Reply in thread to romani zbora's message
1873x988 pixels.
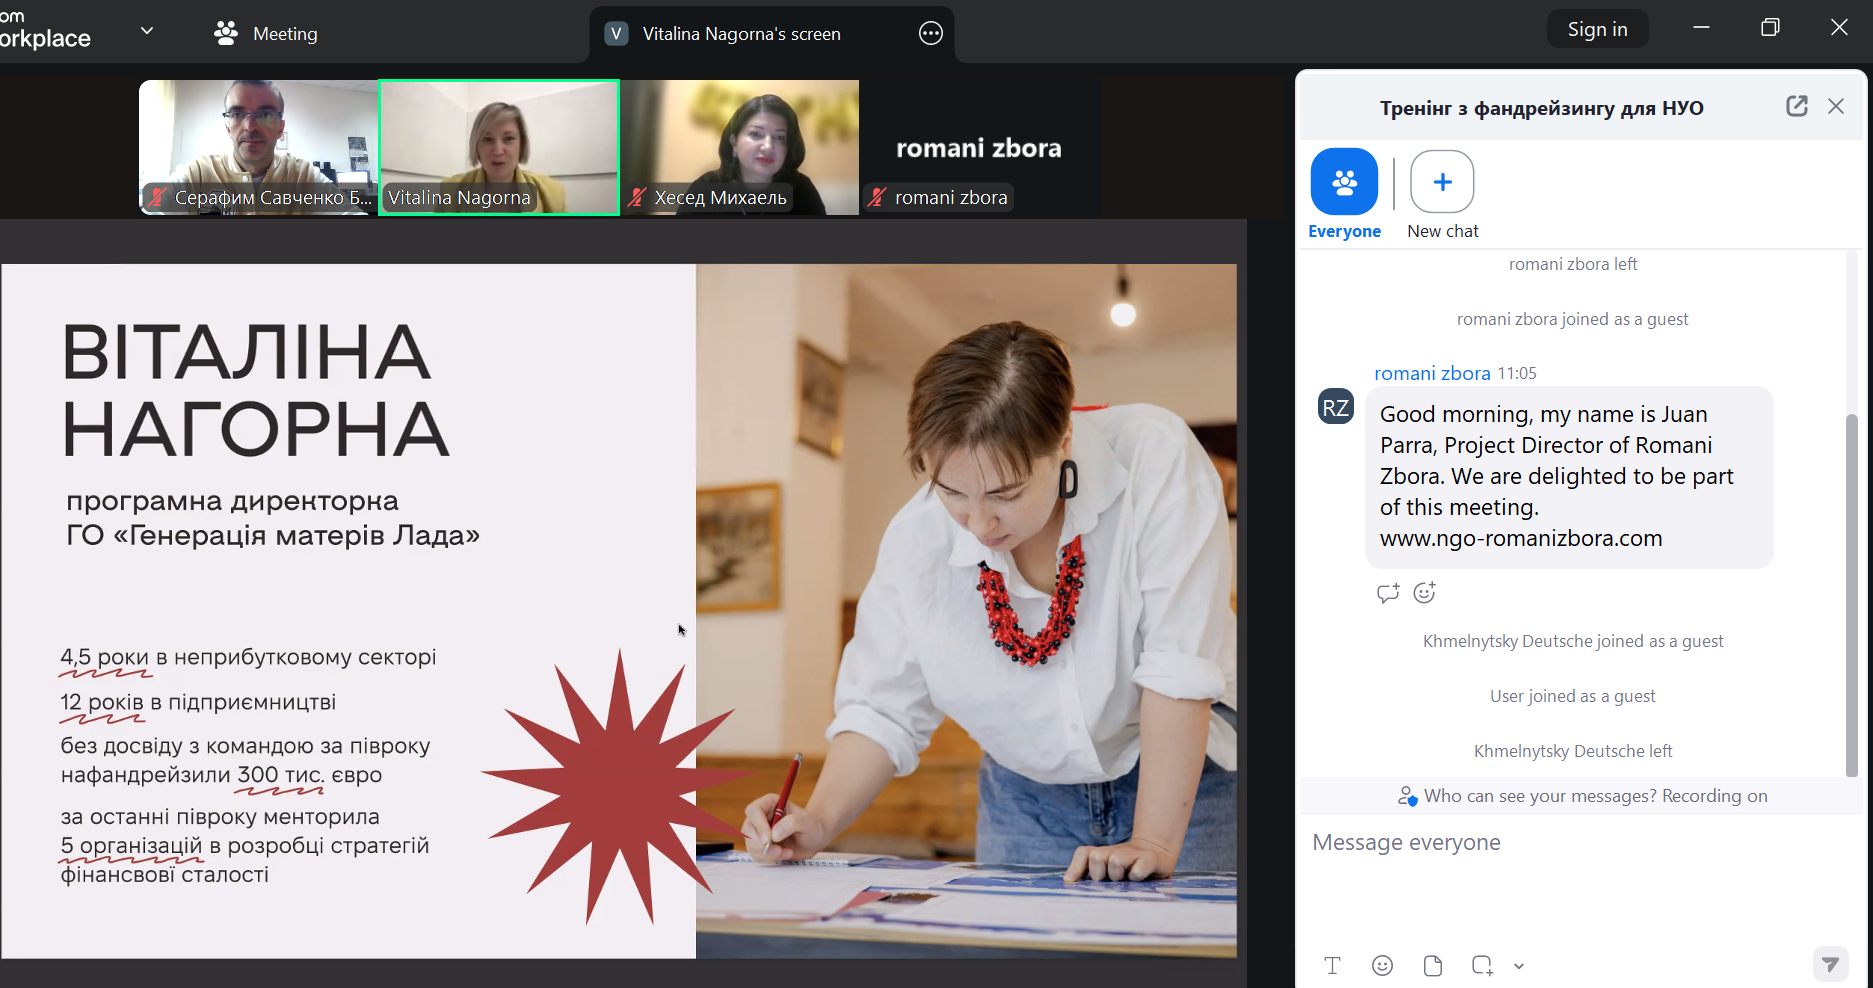1387,593
